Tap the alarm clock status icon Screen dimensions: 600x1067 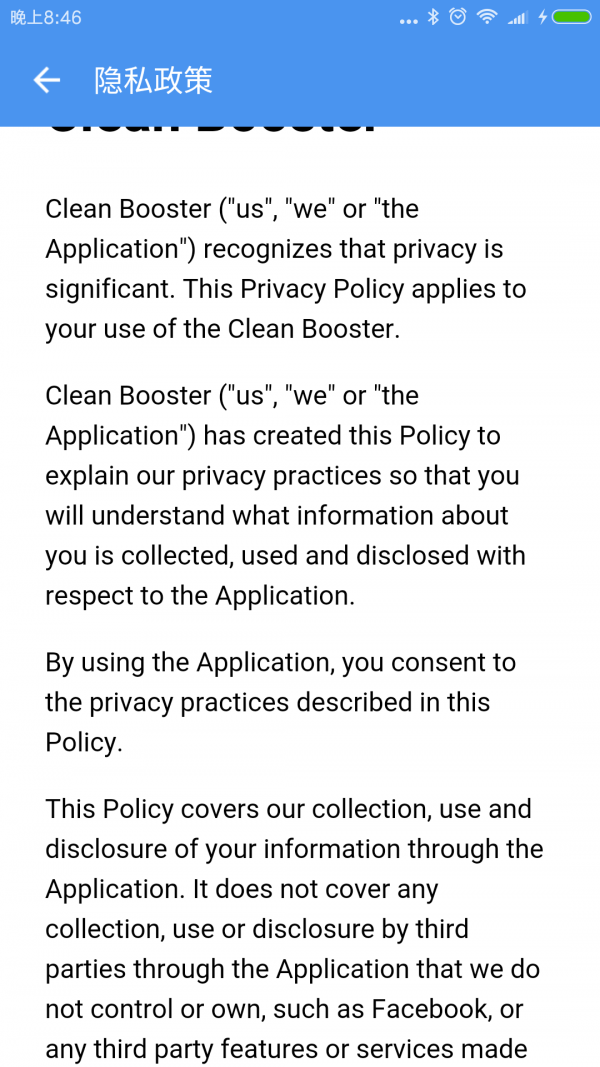[459, 18]
